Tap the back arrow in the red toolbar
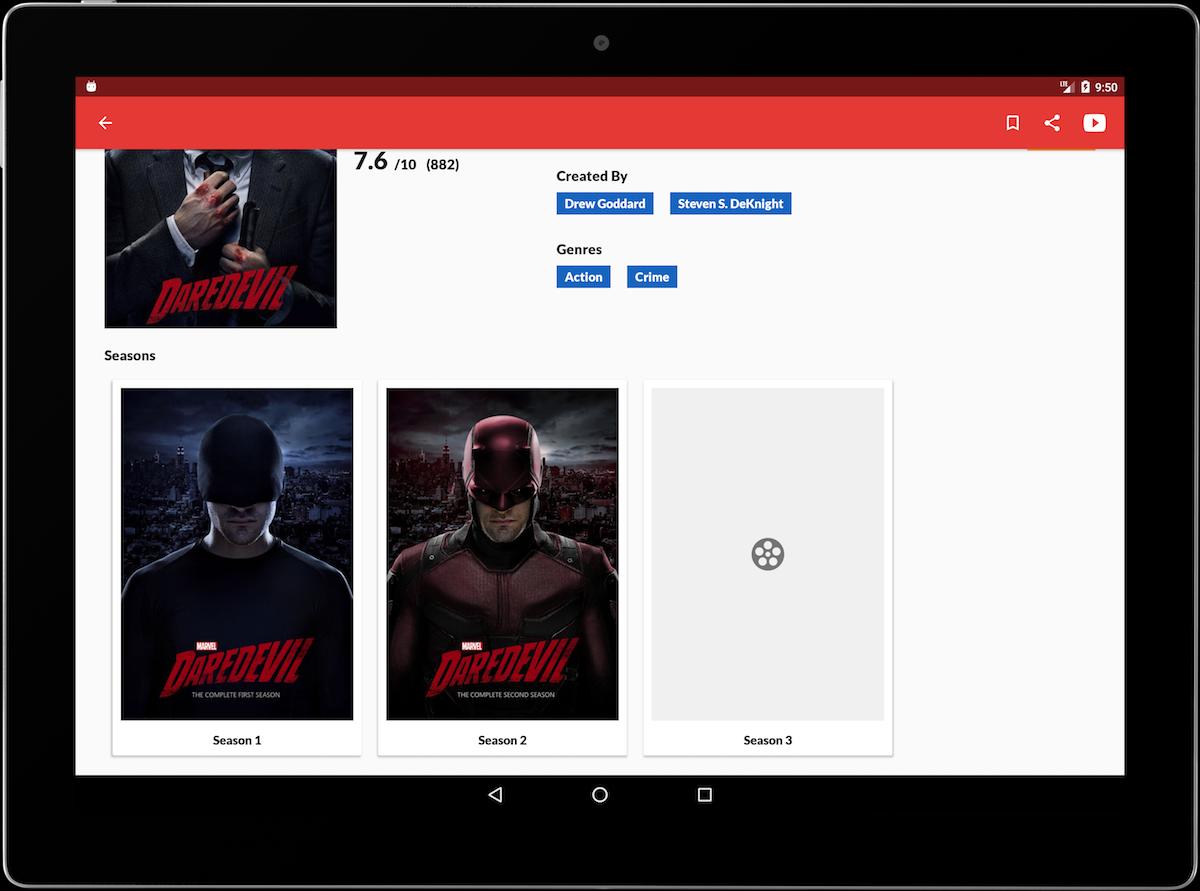The image size is (1200, 891). (x=105, y=123)
